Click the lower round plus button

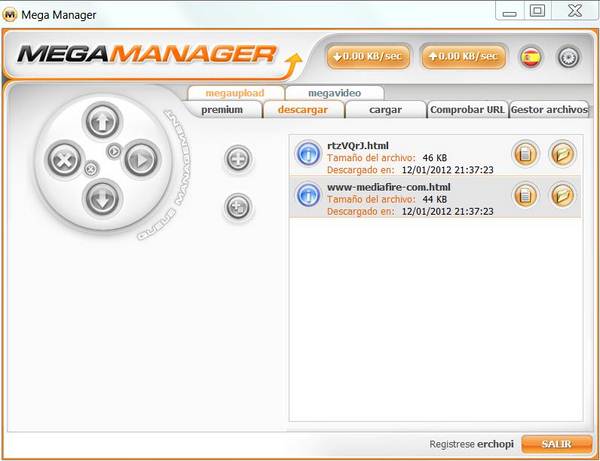[x=238, y=207]
